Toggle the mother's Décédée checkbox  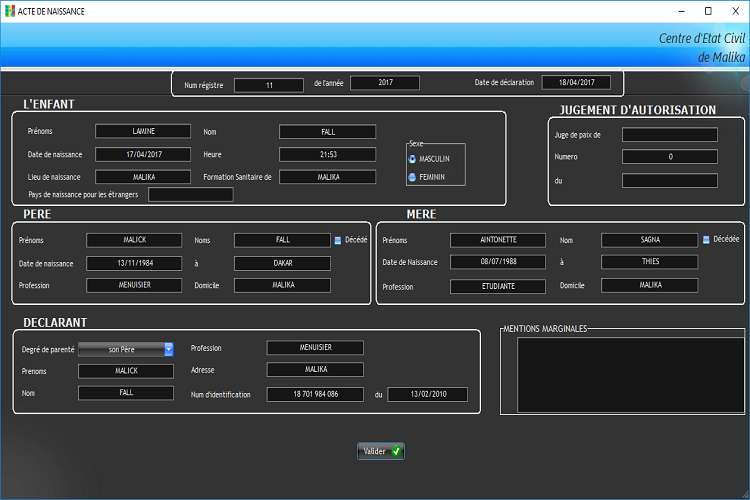[706, 240]
